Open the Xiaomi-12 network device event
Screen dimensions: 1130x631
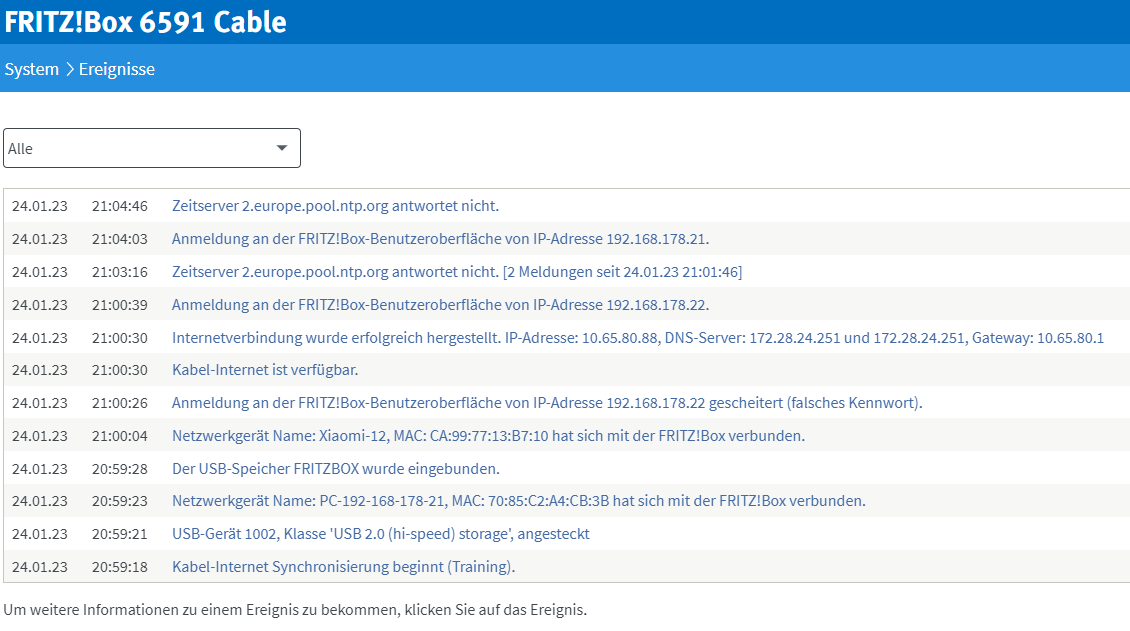click(x=488, y=436)
